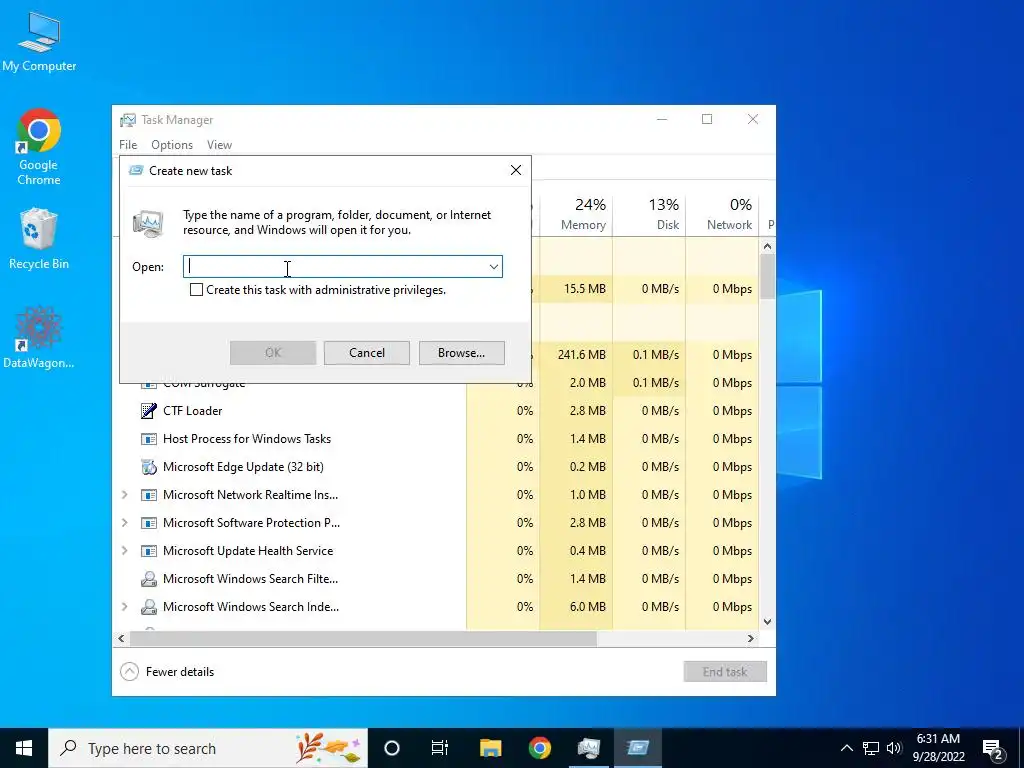Select Host Process for Windows Tasks row

tap(438, 439)
